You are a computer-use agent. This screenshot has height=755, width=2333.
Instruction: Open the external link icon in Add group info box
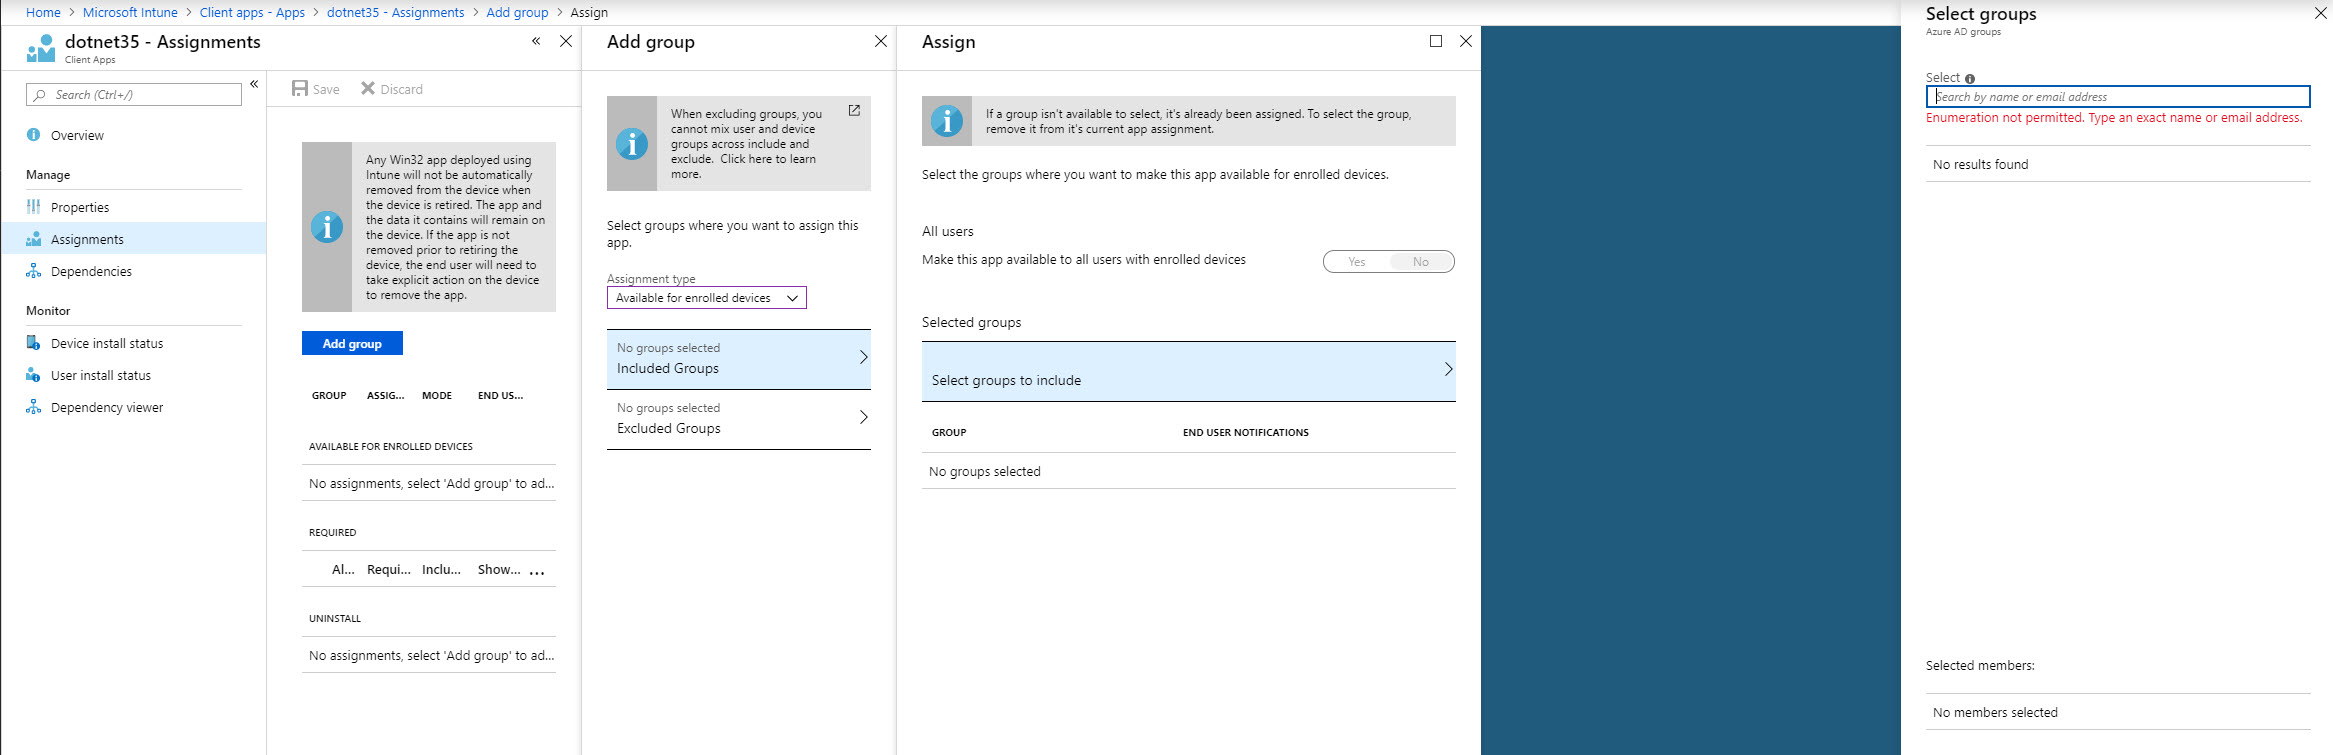coord(854,111)
